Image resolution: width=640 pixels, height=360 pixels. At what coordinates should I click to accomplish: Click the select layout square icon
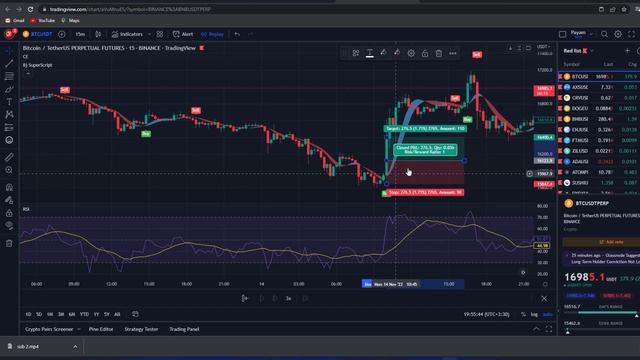[562, 34]
